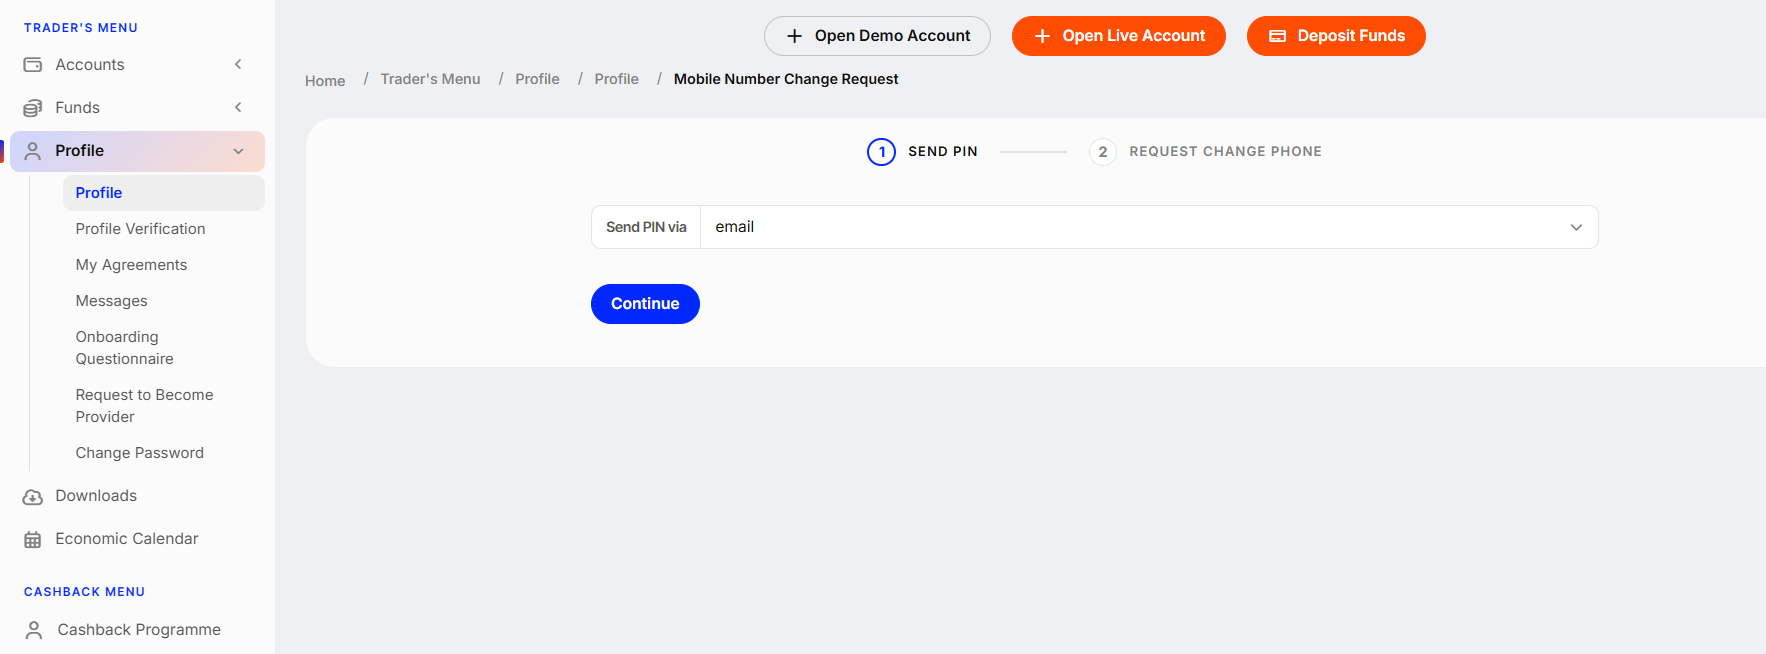
Task: Click the first Profile breadcrumb link
Action: tap(537, 79)
